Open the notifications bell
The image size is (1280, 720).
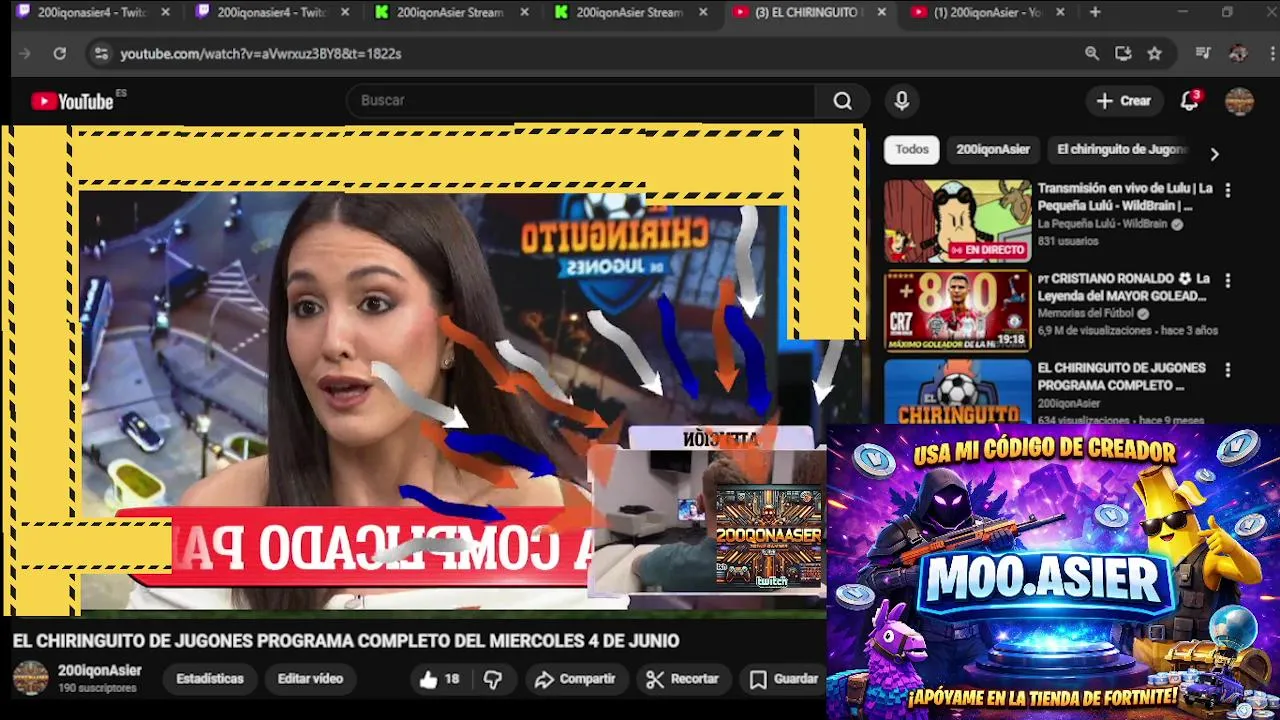tap(1189, 101)
